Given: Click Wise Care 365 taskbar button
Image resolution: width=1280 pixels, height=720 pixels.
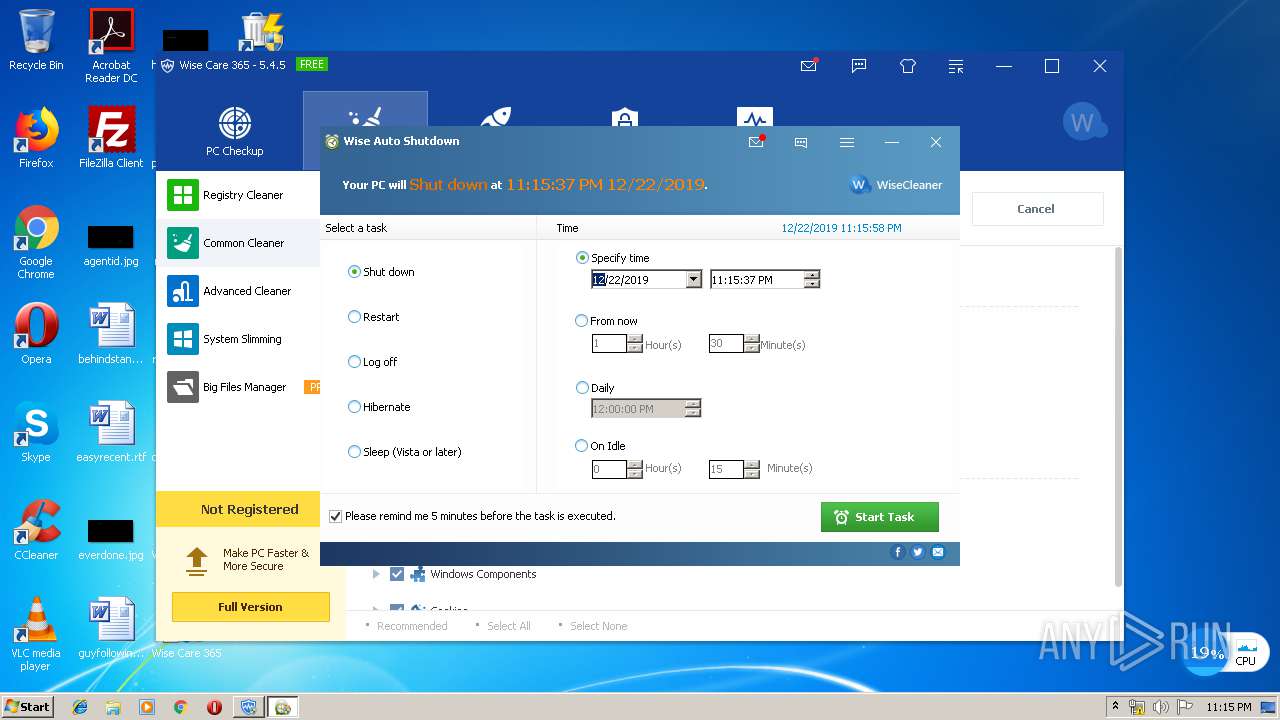Looking at the screenshot, I should pos(248,707).
